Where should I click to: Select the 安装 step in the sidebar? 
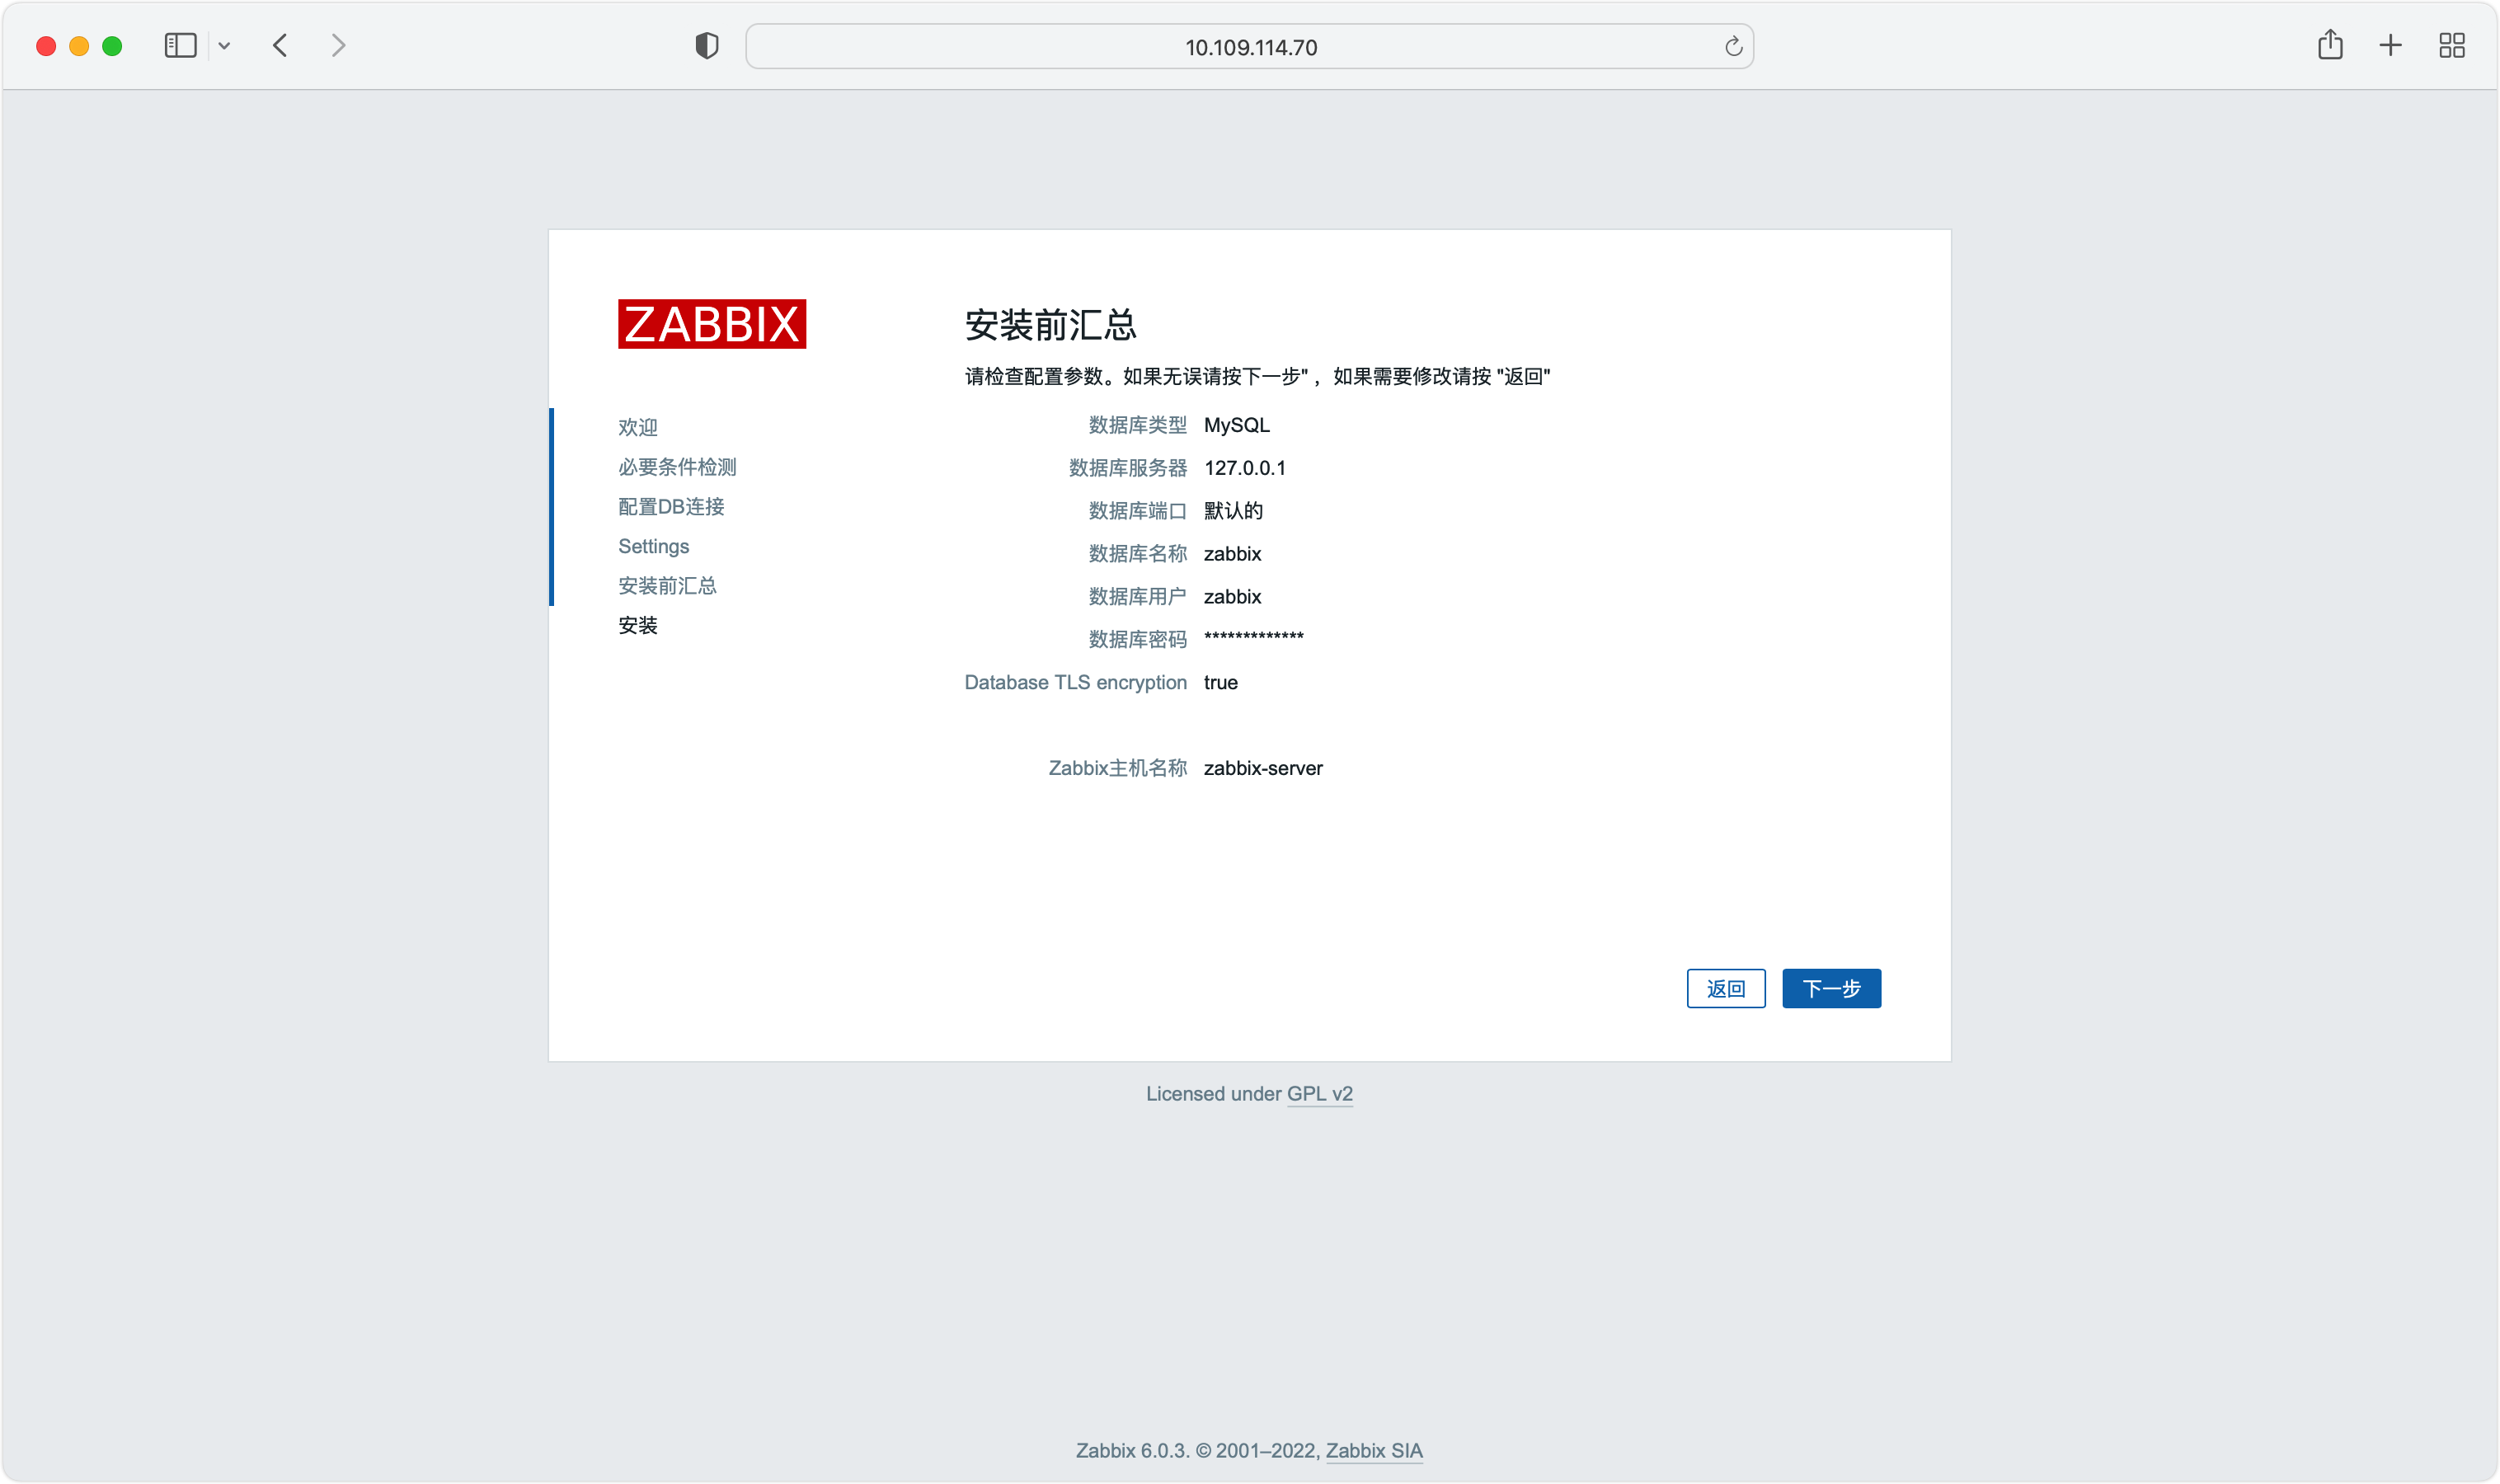click(637, 625)
